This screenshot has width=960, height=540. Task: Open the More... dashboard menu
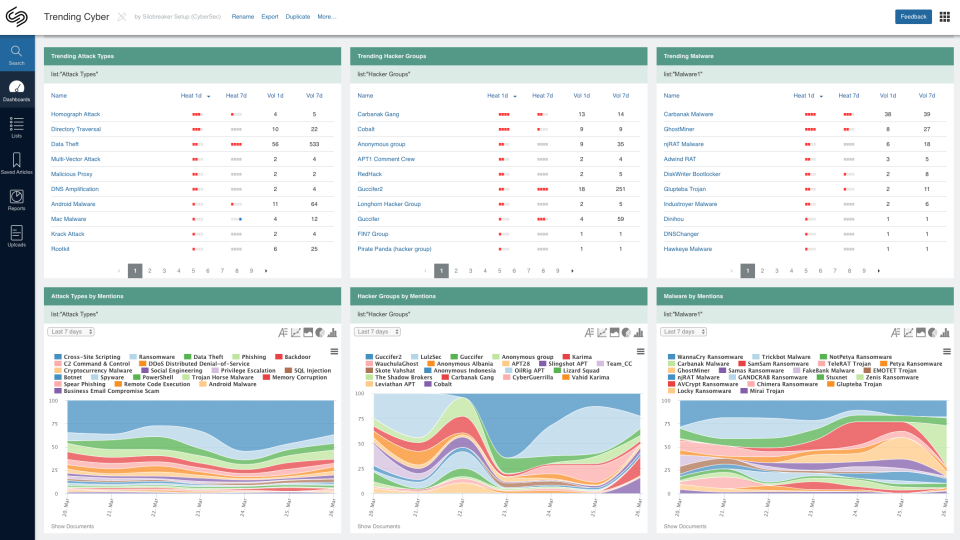(x=326, y=17)
